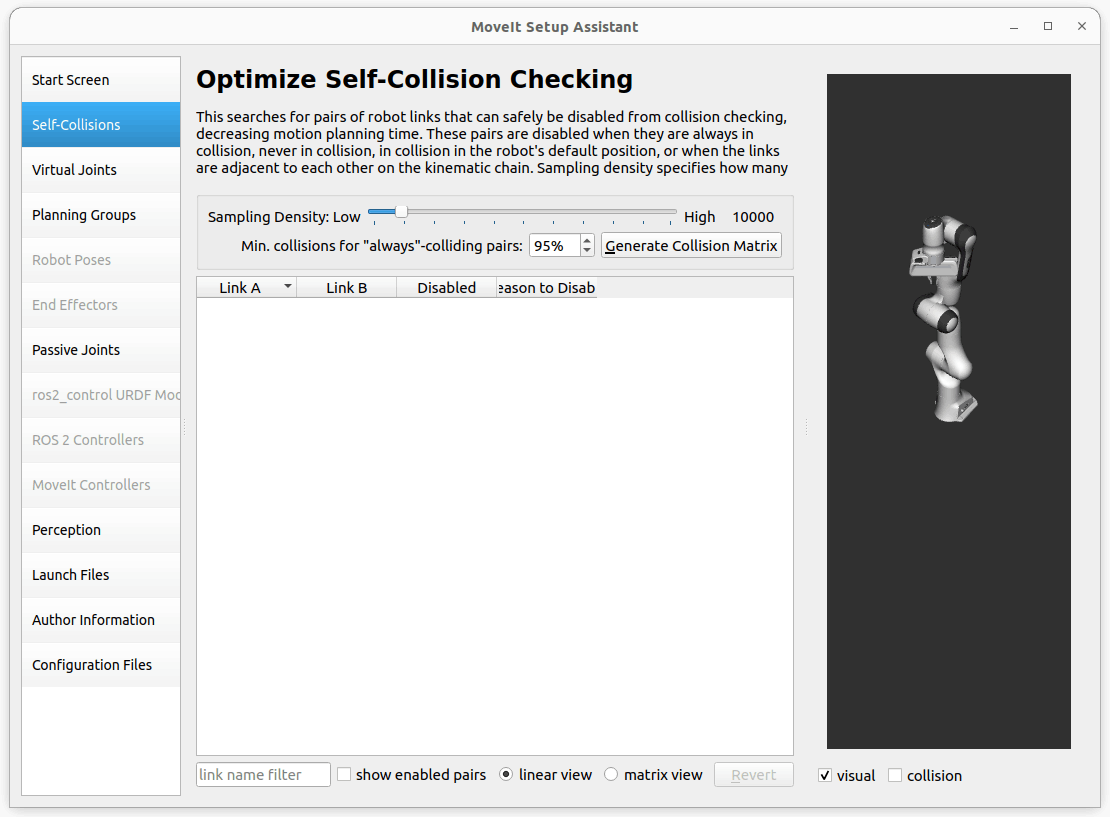This screenshot has width=1110, height=817.
Task: Click the Robot Poses step
Action: 101,260
